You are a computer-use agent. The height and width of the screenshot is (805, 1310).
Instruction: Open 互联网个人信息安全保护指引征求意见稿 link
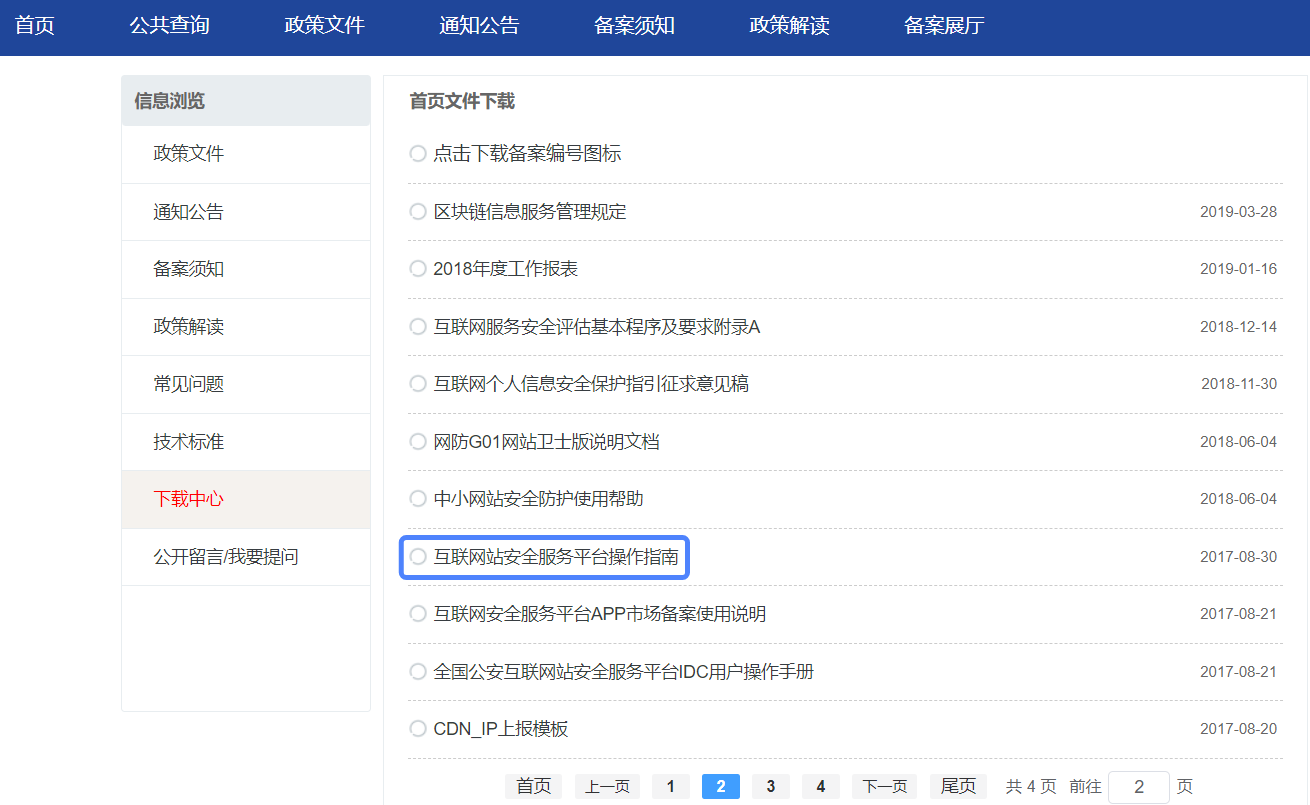[590, 384]
